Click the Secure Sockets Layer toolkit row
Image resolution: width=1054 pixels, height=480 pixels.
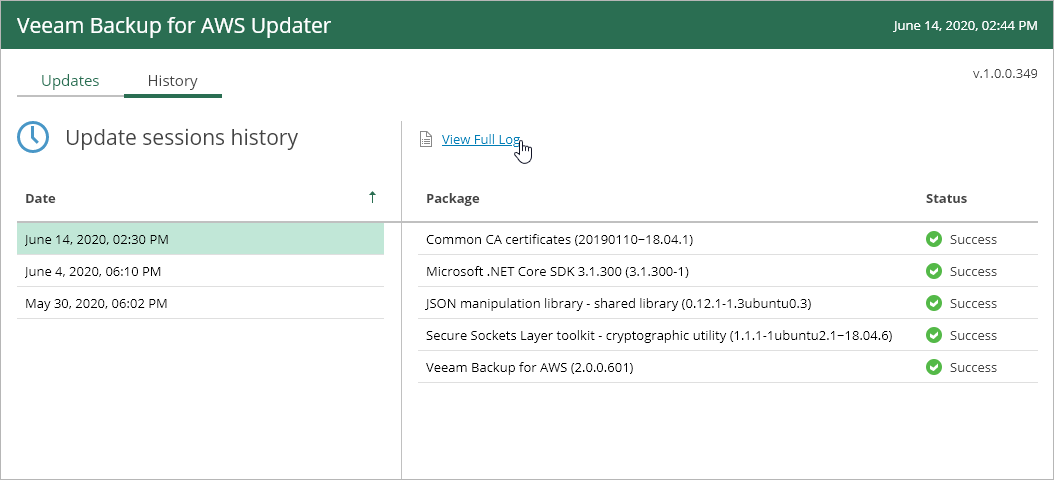coord(728,335)
